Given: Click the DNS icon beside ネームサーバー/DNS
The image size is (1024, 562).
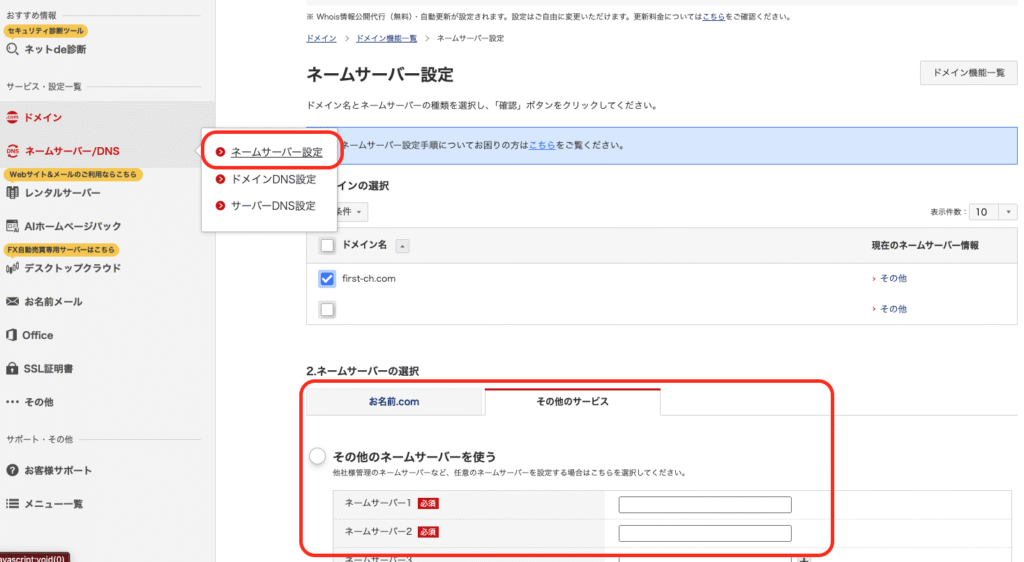Looking at the screenshot, I should 13,152.
